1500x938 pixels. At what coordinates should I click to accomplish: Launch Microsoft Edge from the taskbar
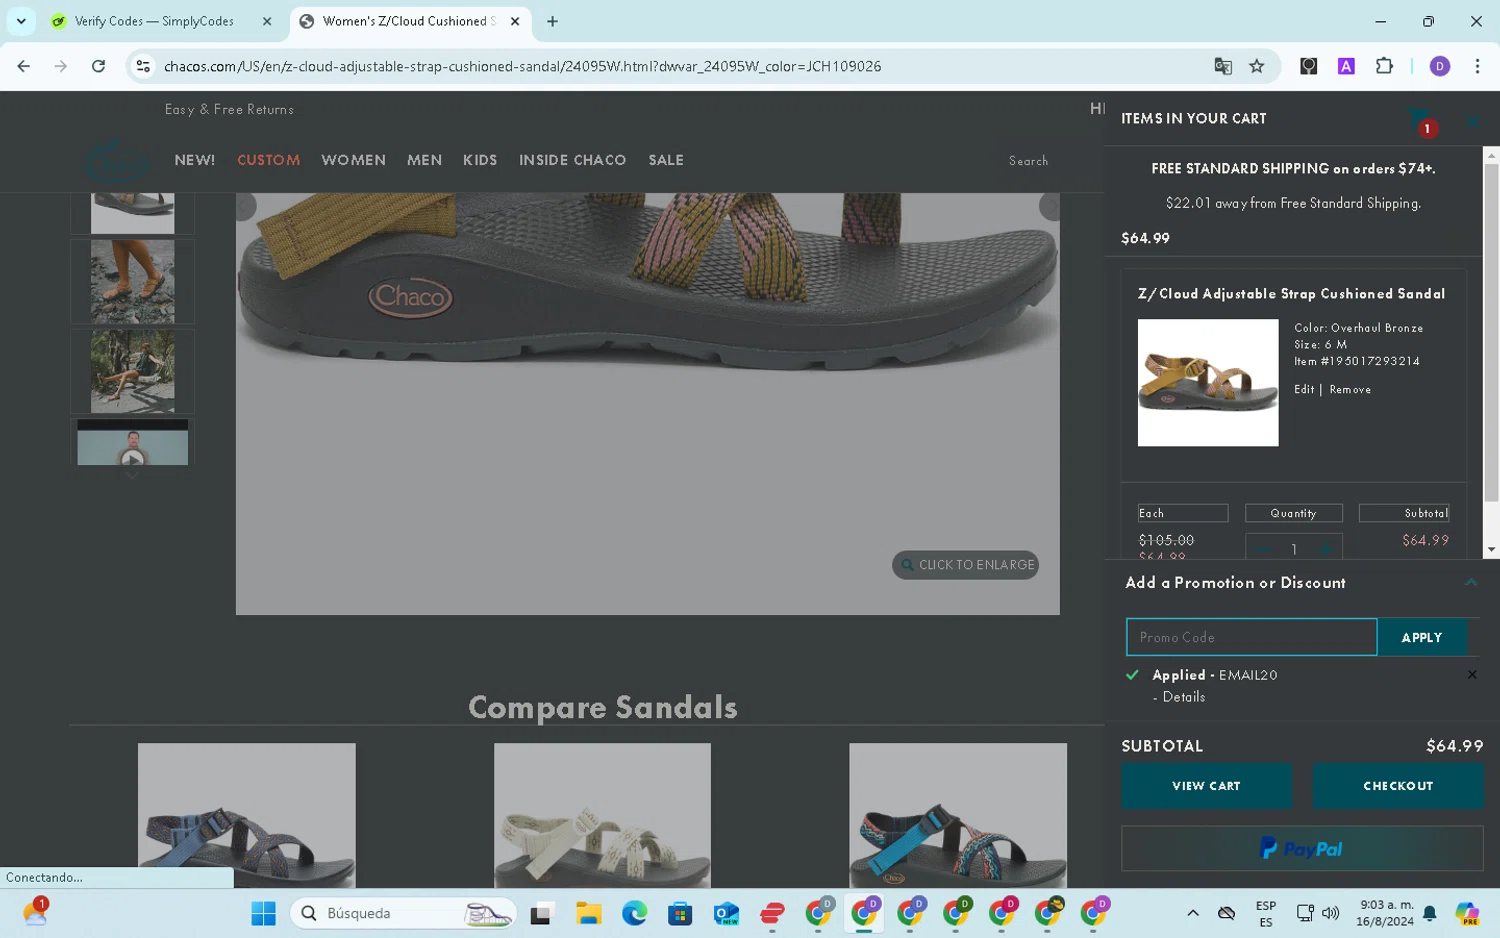[634, 913]
